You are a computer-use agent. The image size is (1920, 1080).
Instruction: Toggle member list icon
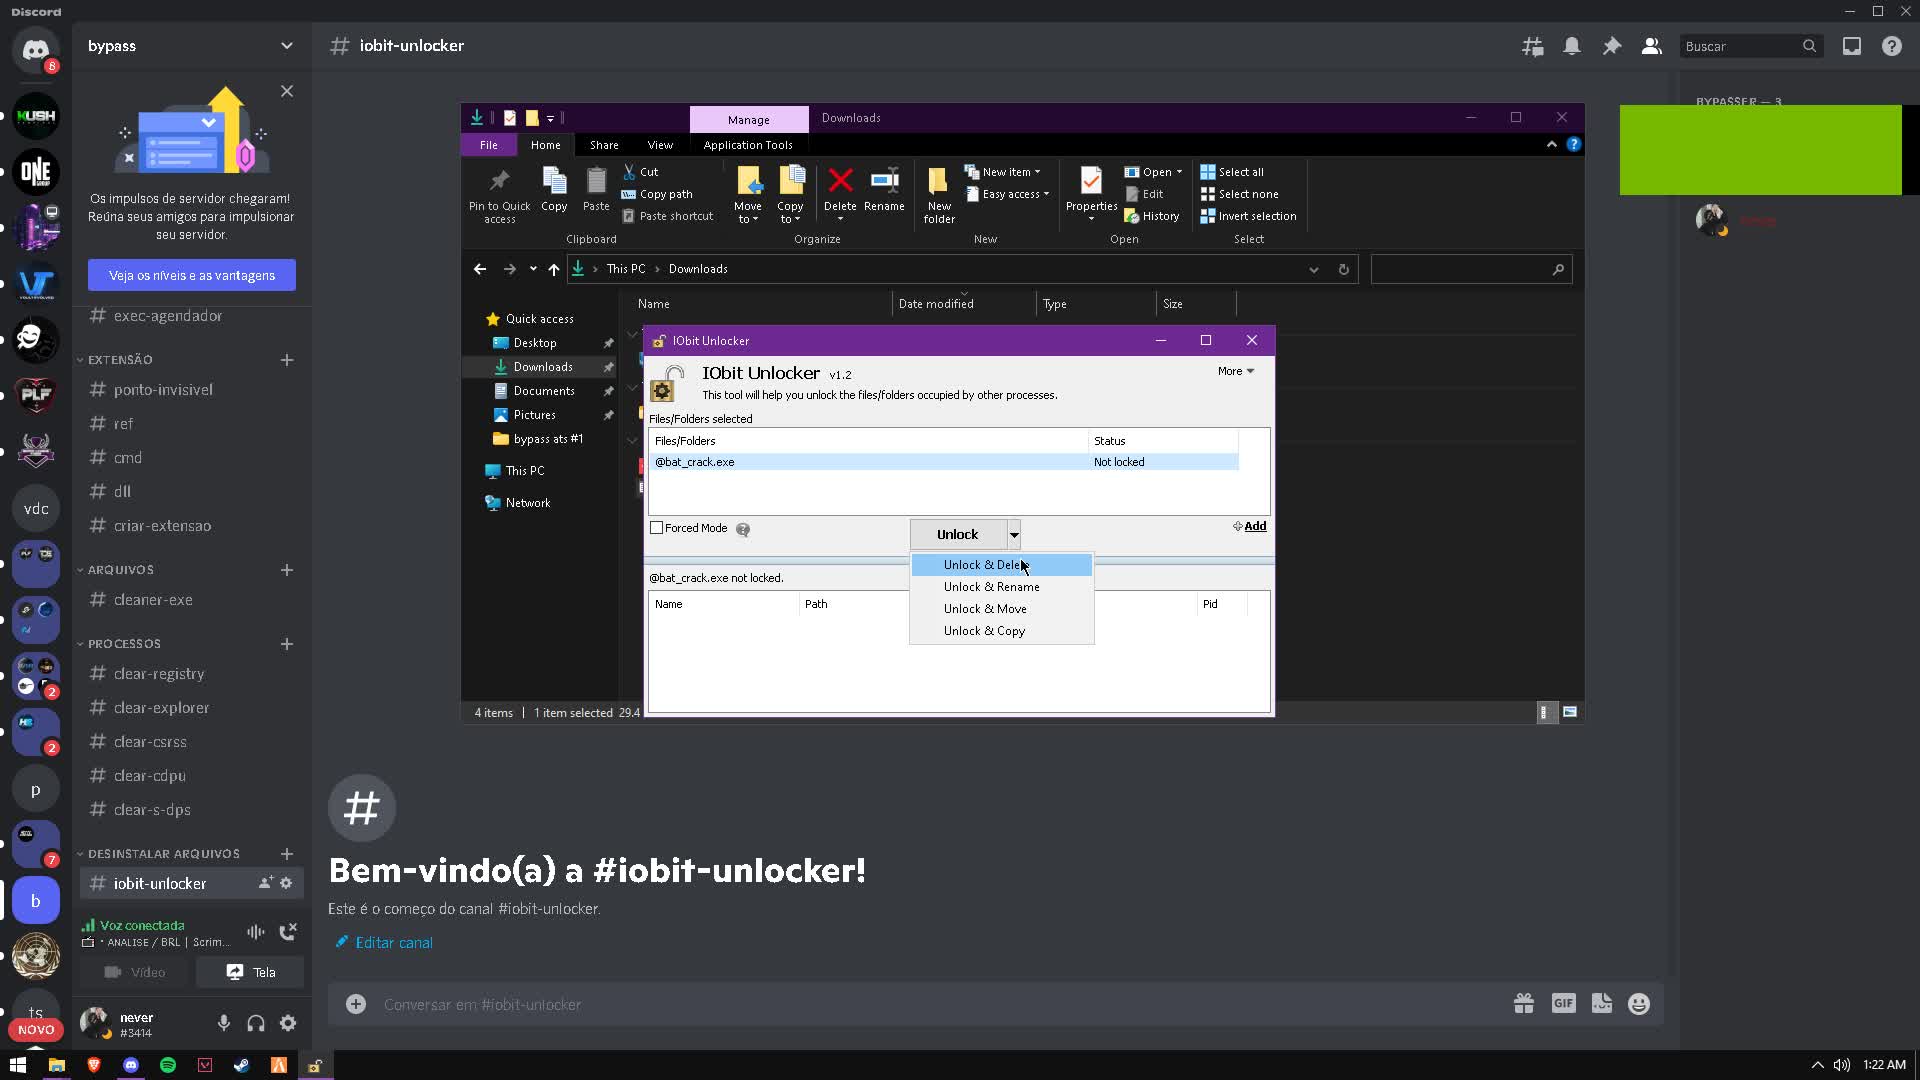tap(1652, 46)
